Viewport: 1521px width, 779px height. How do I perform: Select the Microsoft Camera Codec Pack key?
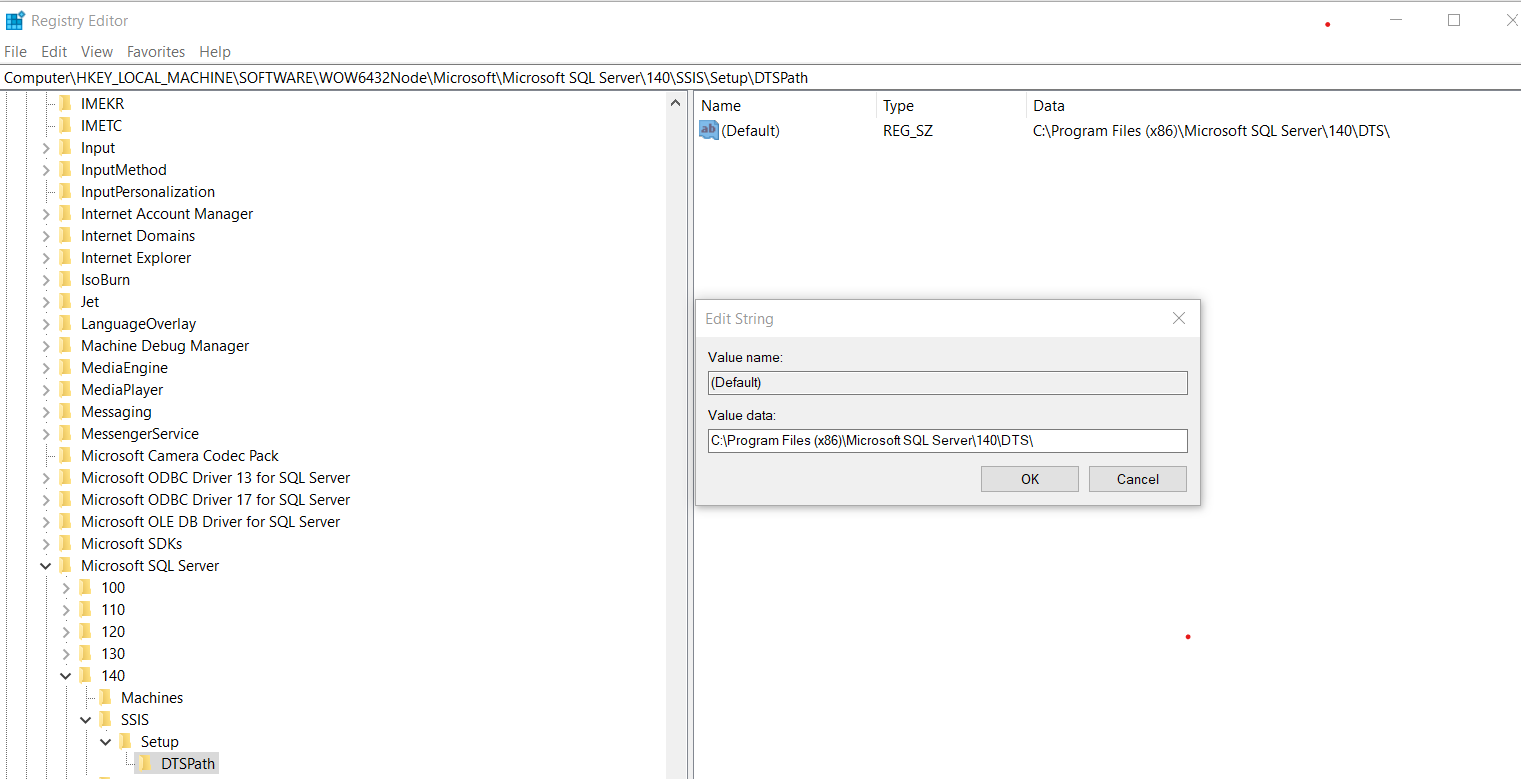tap(180, 455)
